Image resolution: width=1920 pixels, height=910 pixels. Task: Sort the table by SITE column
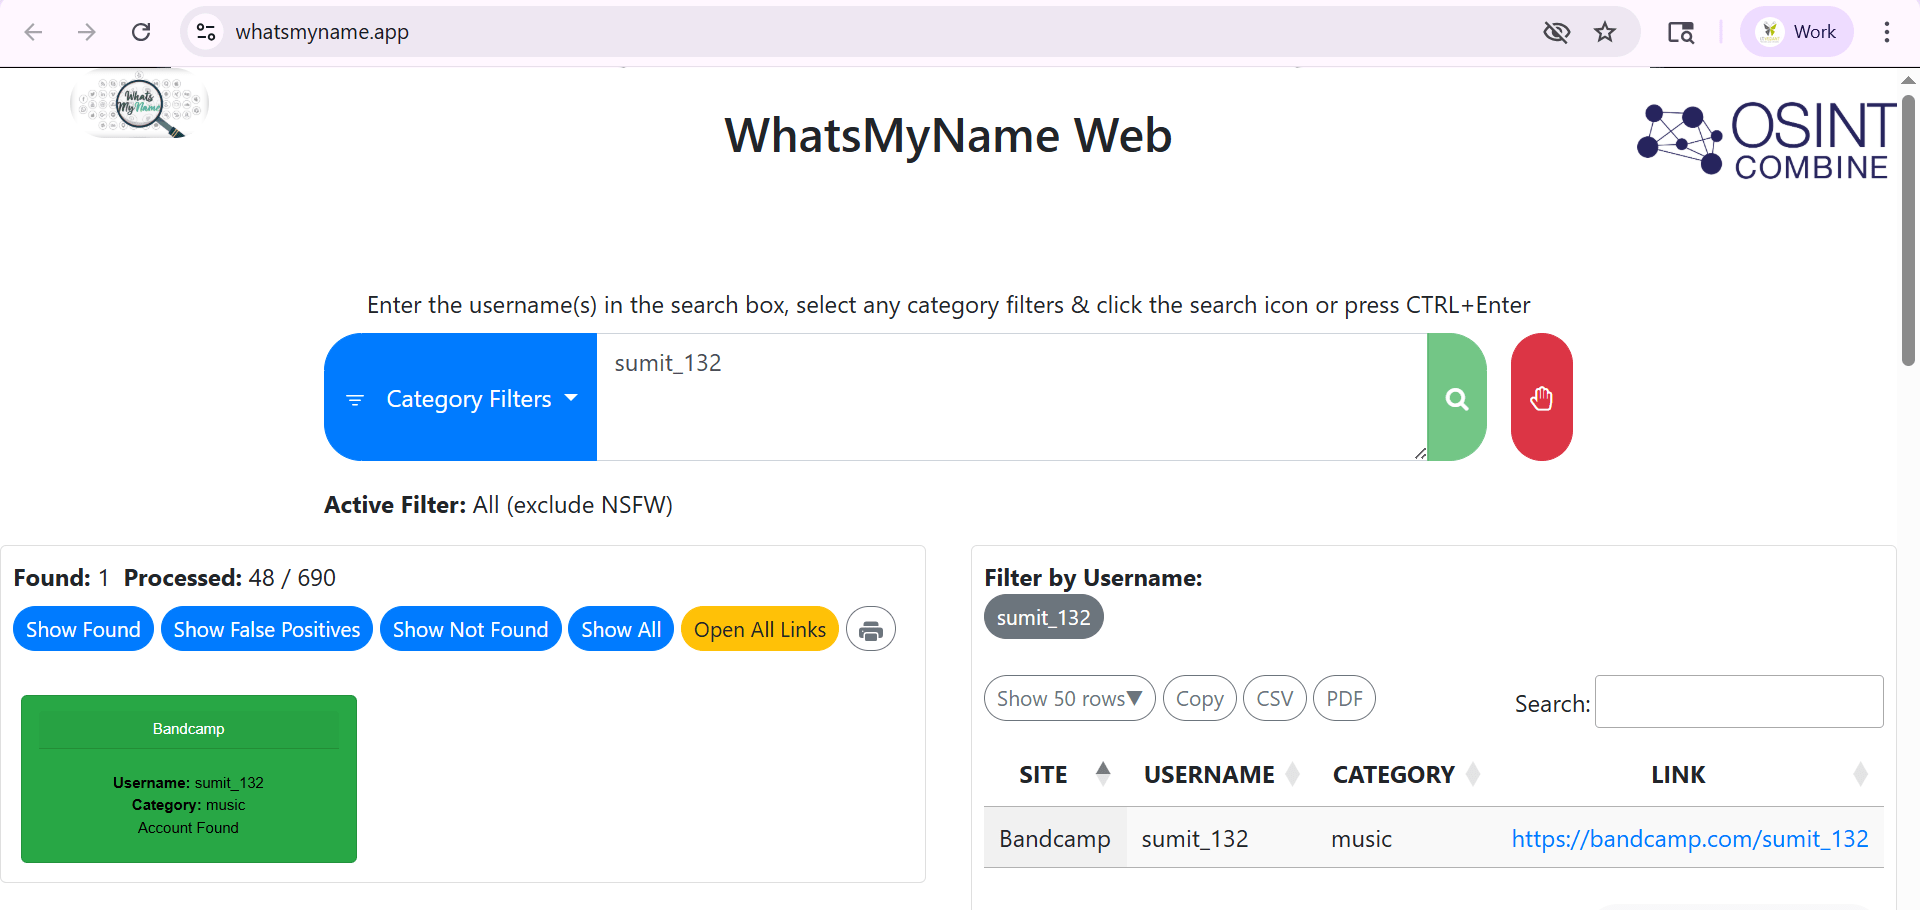(x=1056, y=774)
